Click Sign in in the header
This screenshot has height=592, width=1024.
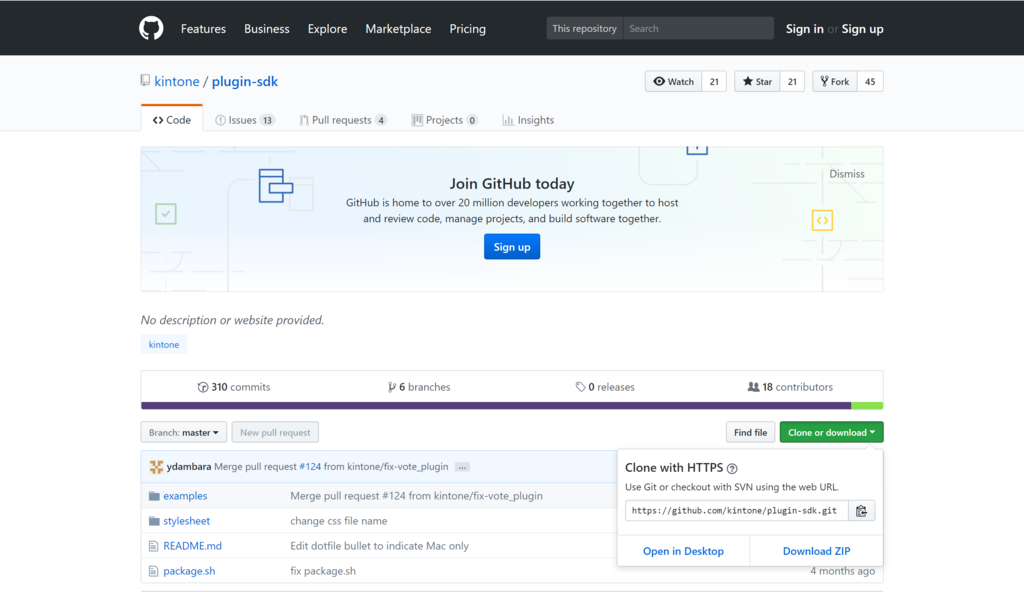click(x=805, y=29)
